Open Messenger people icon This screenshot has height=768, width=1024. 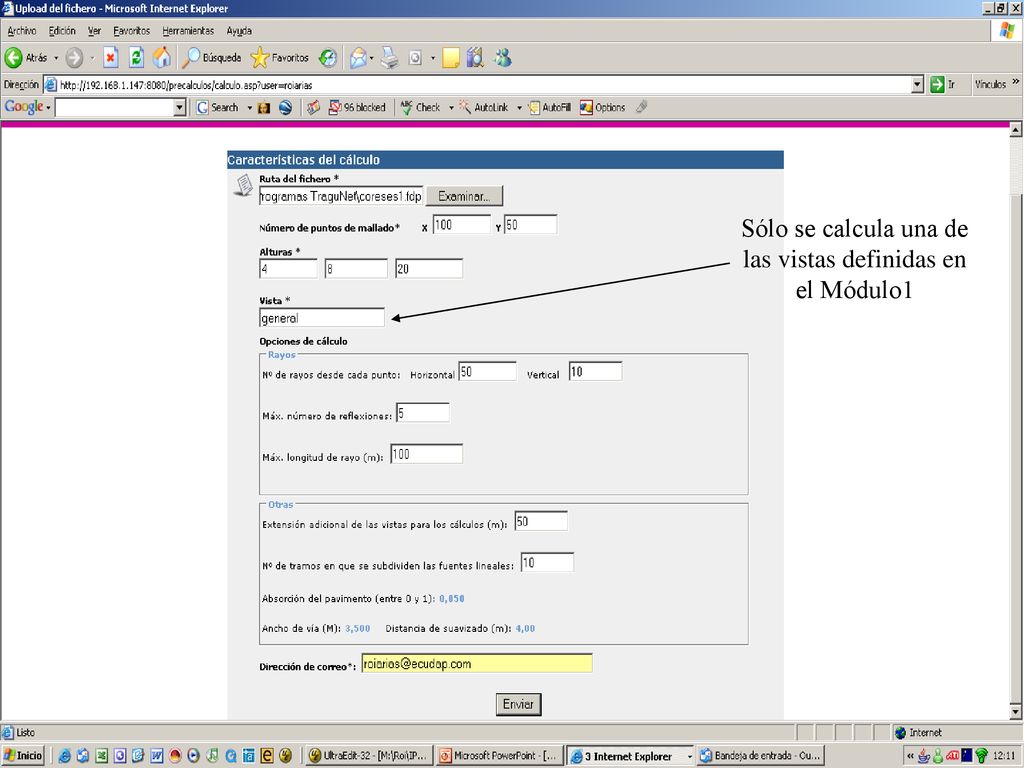click(x=502, y=58)
